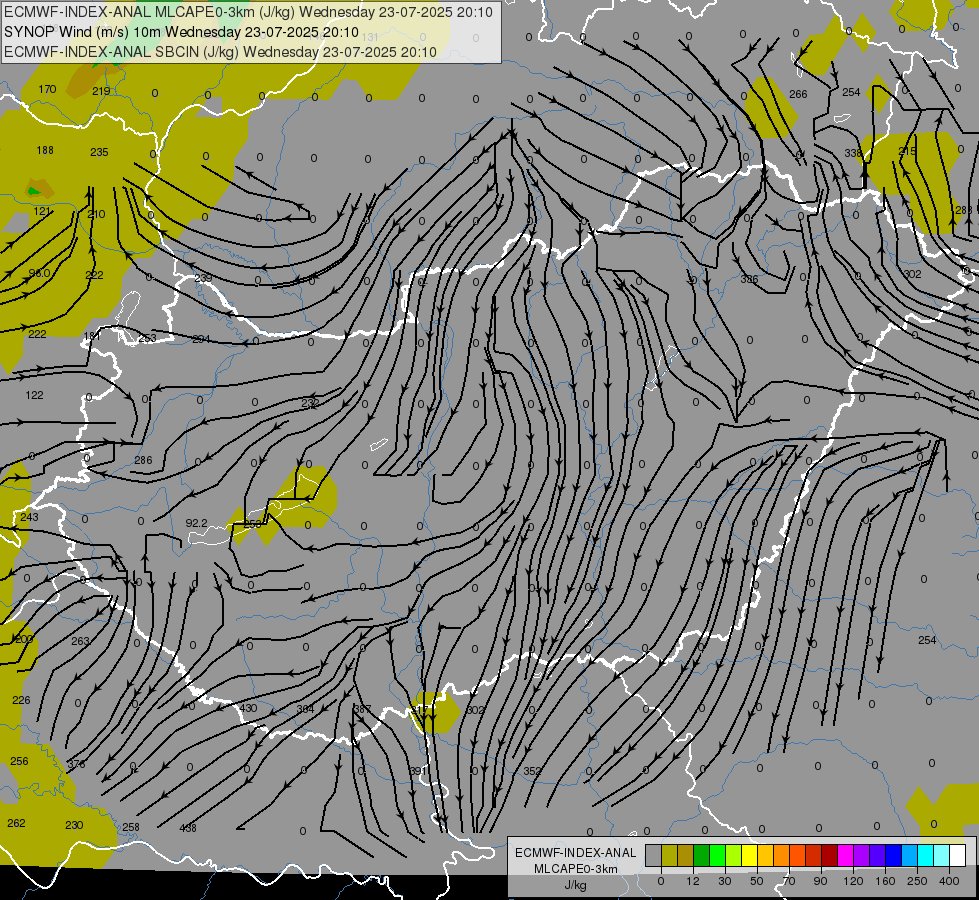The image size is (979, 900).
Task: Click the MLCAPE0-3km title line
Action: [248, 12]
